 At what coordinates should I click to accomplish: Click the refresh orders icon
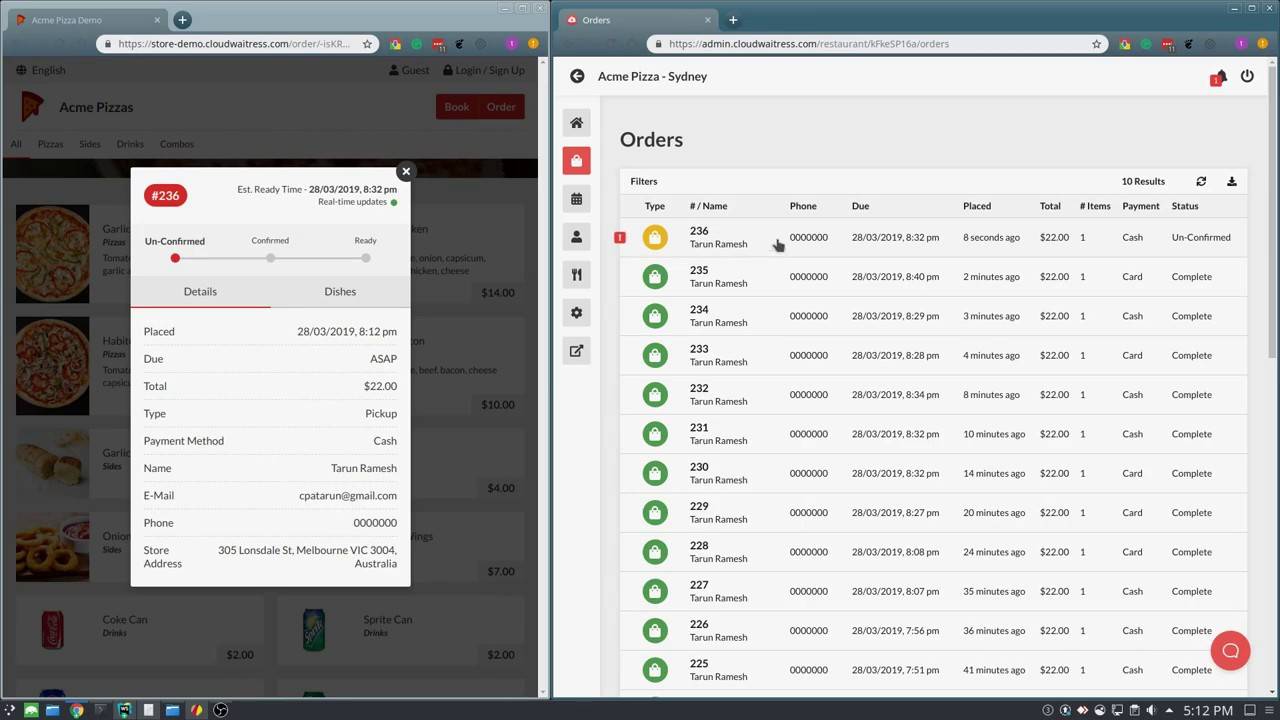pyautogui.click(x=1201, y=181)
